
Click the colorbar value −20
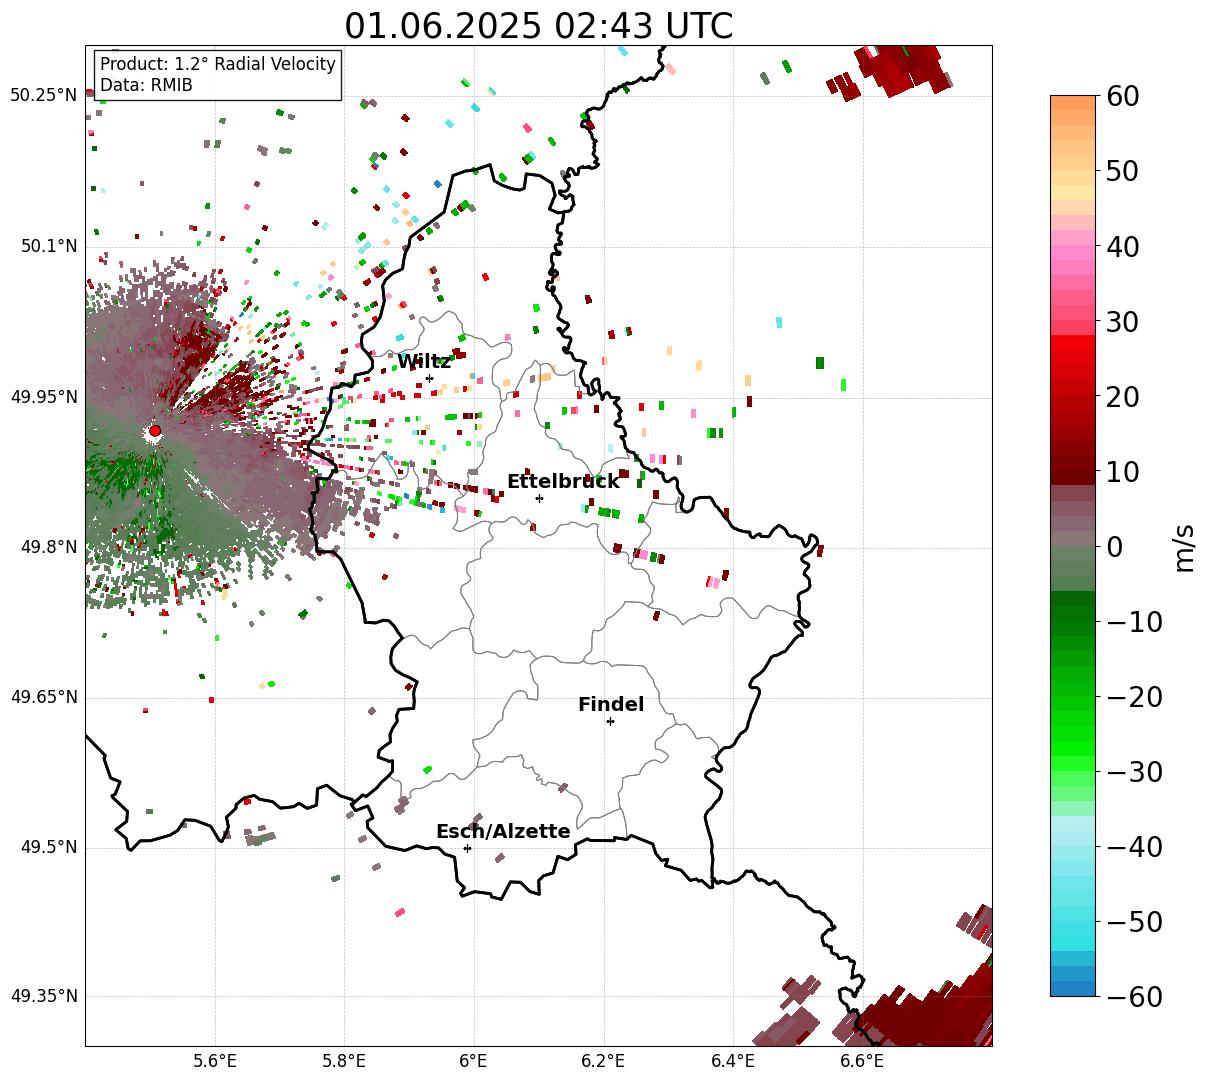pyautogui.click(x=1134, y=697)
